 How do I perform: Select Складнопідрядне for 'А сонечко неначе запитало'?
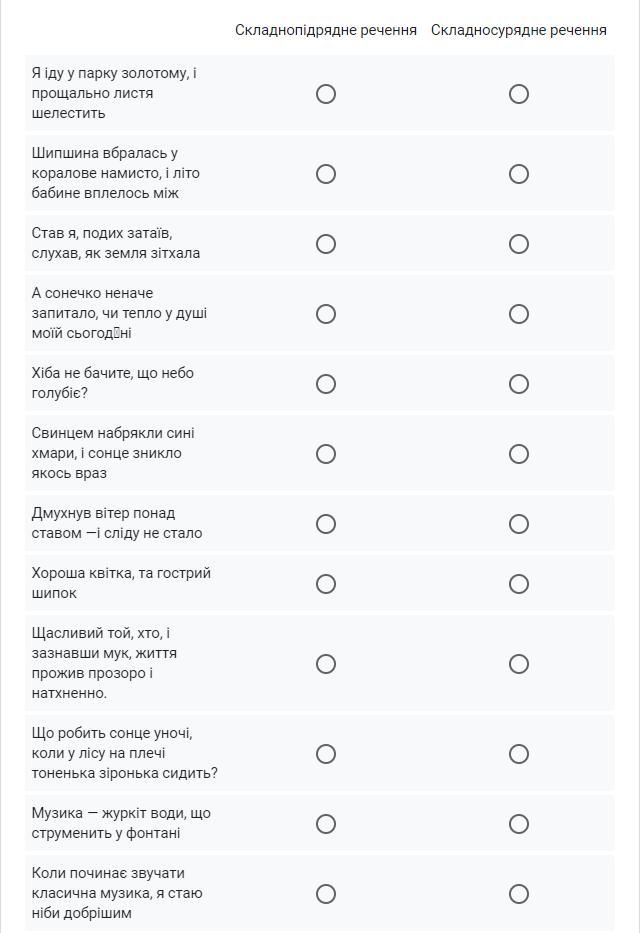326,314
